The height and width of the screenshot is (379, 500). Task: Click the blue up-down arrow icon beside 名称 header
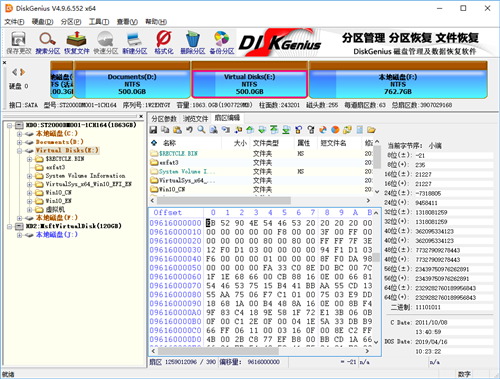pos(154,143)
